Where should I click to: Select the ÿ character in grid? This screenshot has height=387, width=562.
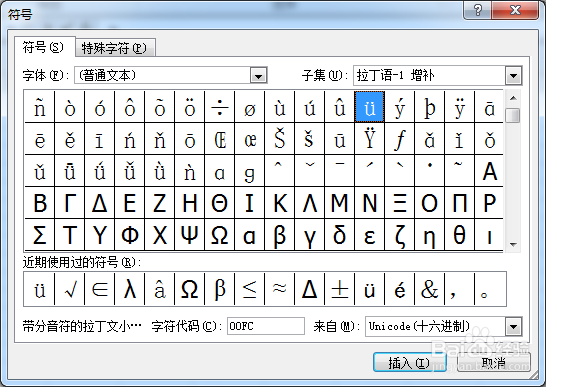459,107
